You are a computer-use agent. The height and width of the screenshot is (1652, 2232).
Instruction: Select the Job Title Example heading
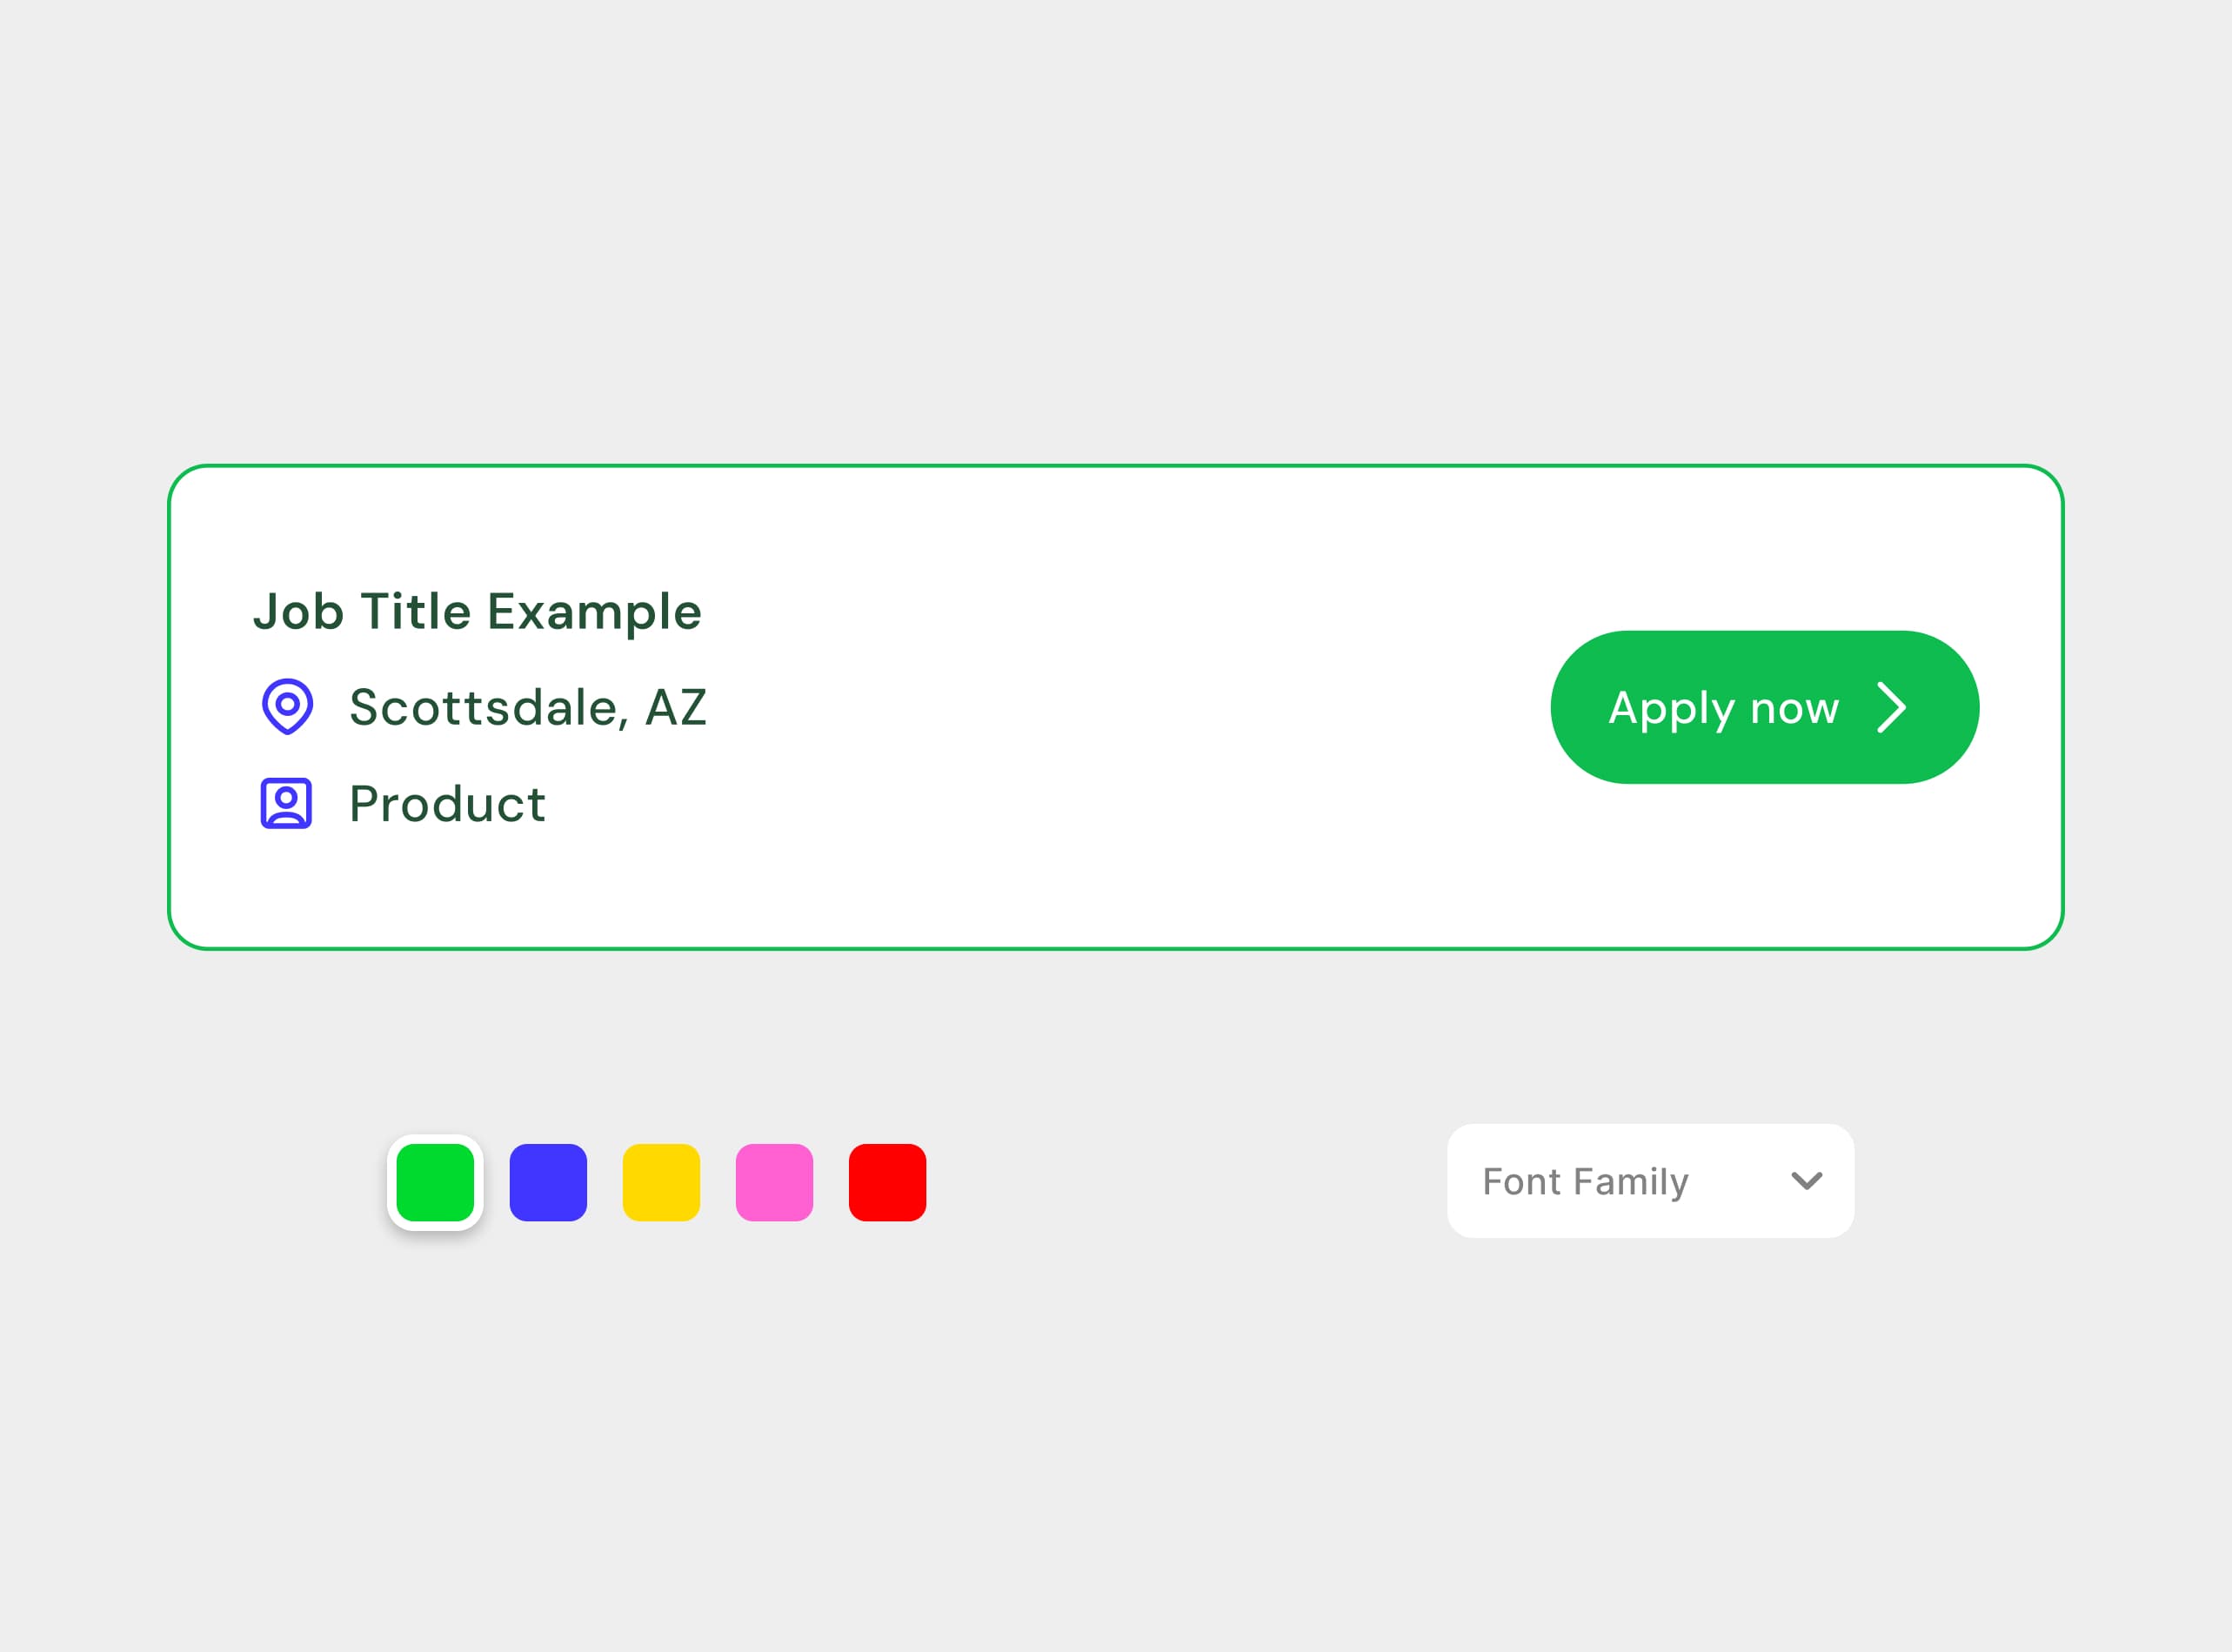click(477, 611)
